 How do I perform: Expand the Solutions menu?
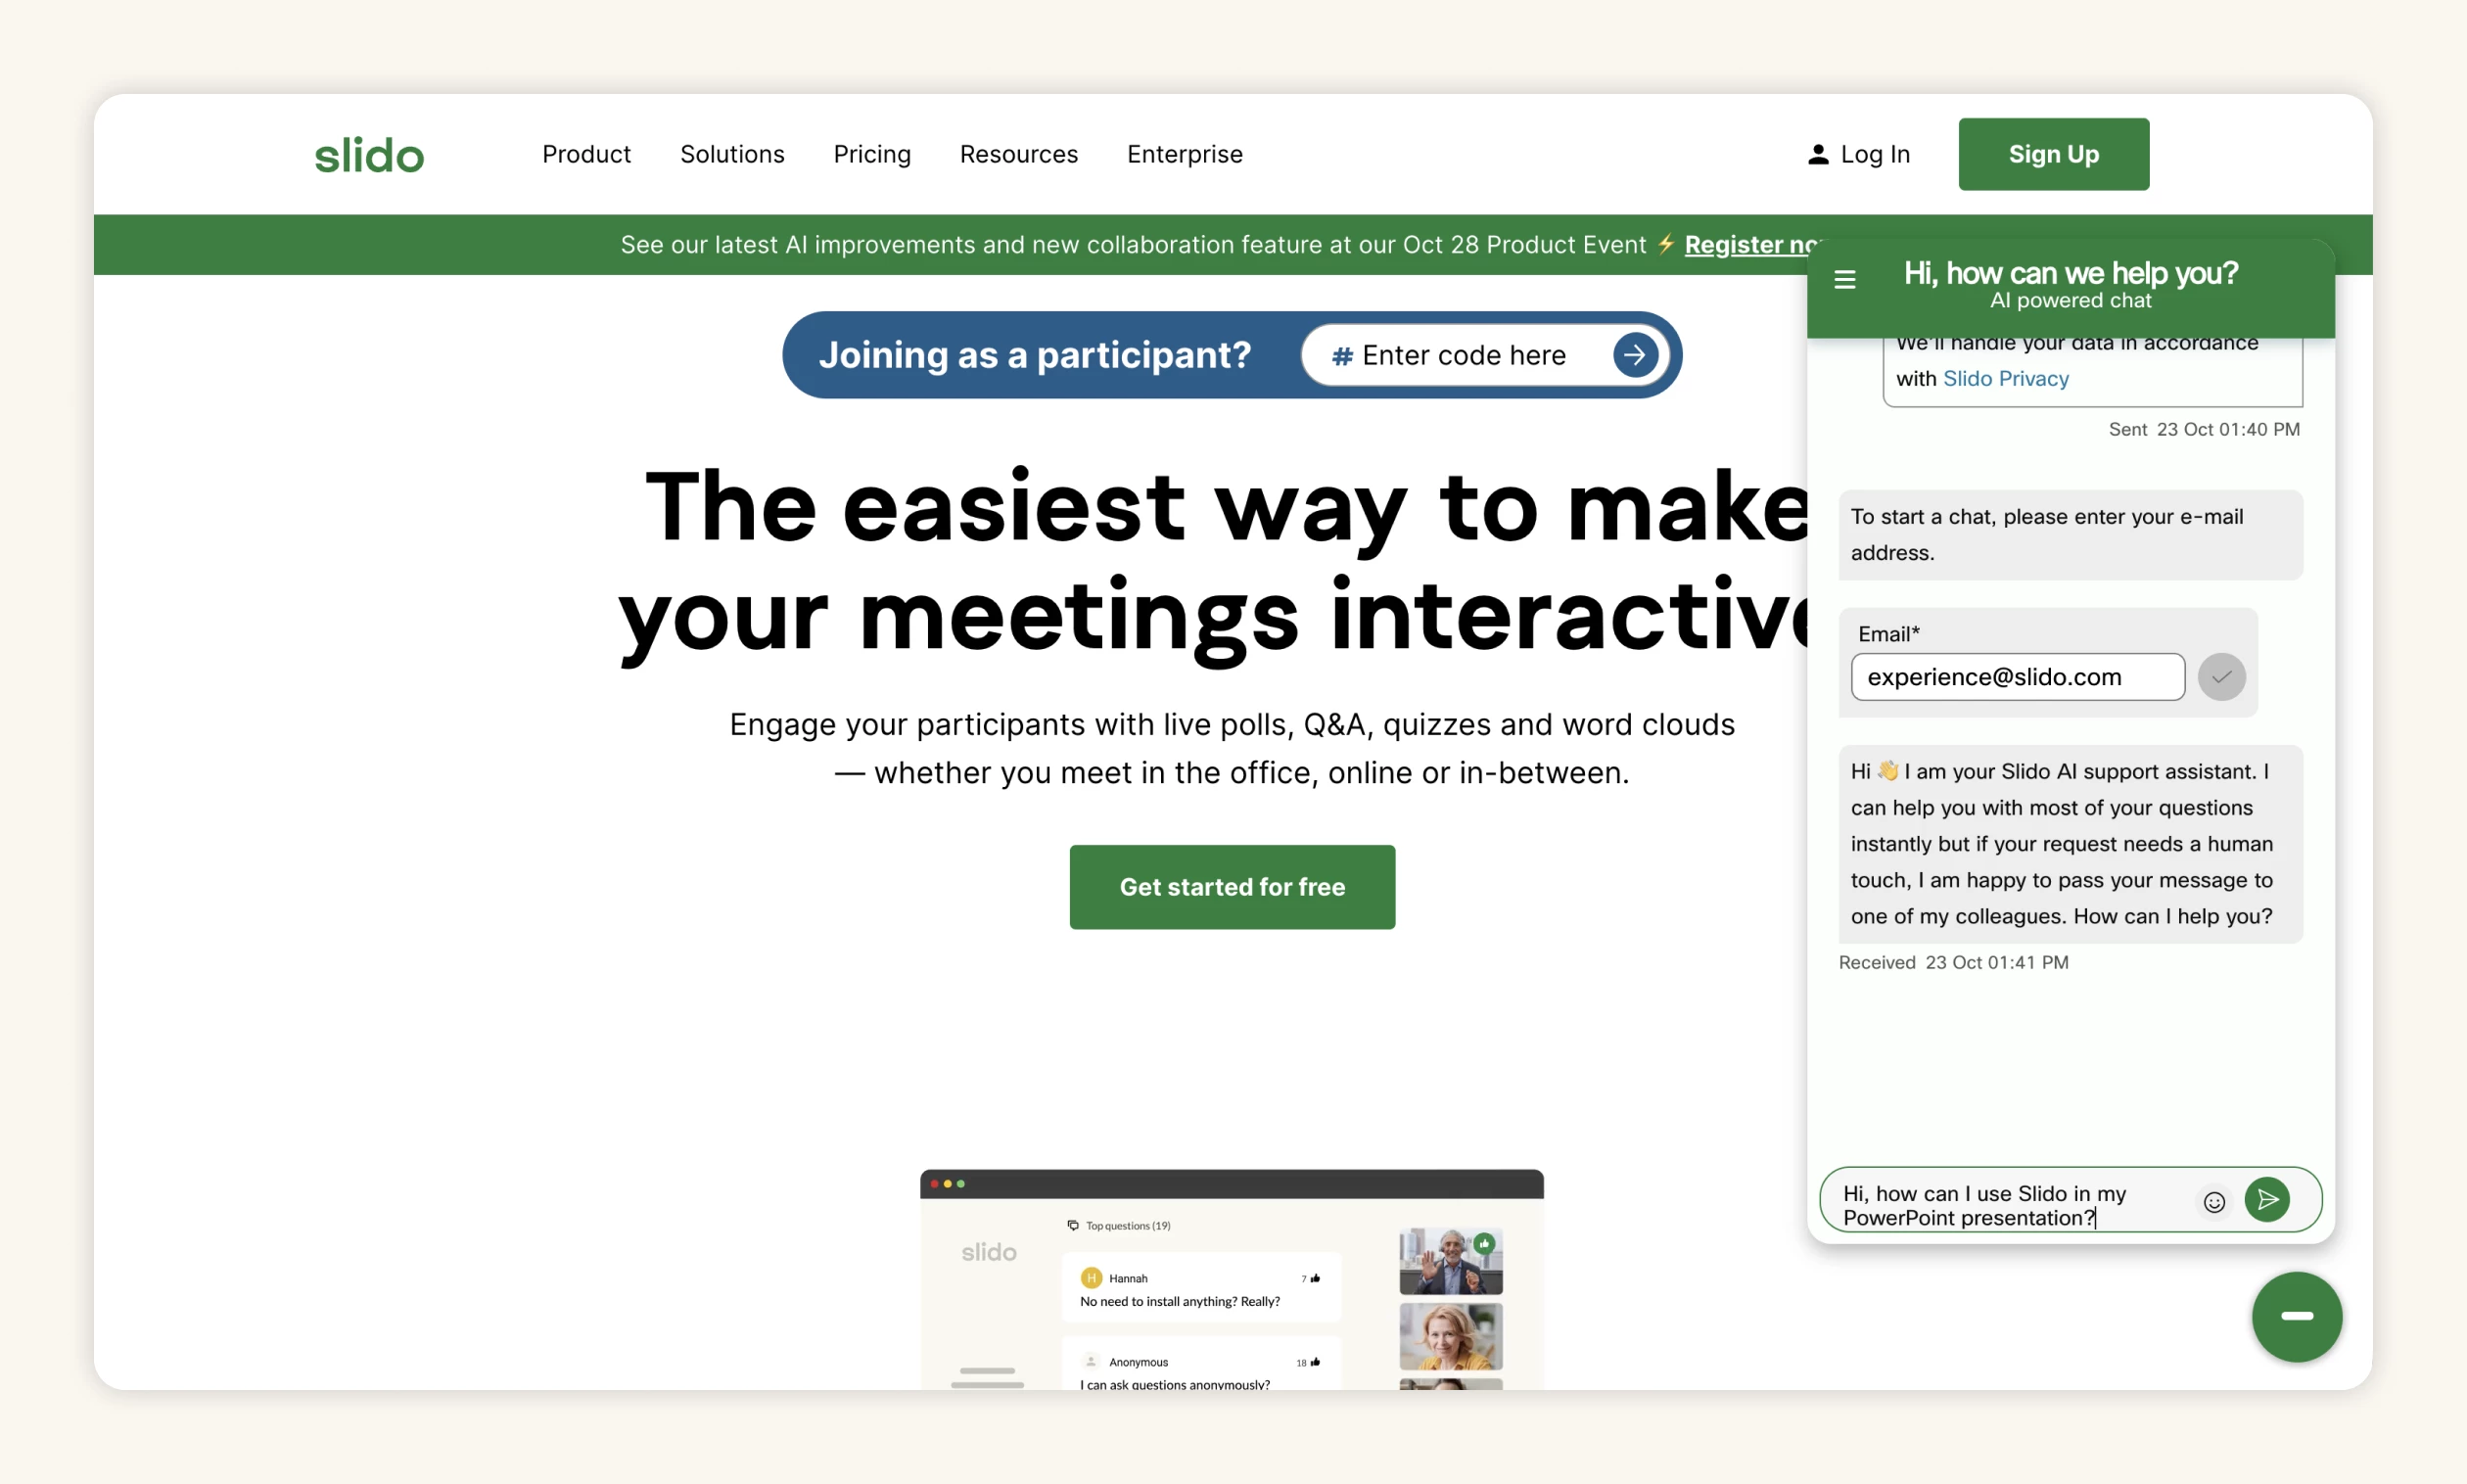(x=732, y=154)
